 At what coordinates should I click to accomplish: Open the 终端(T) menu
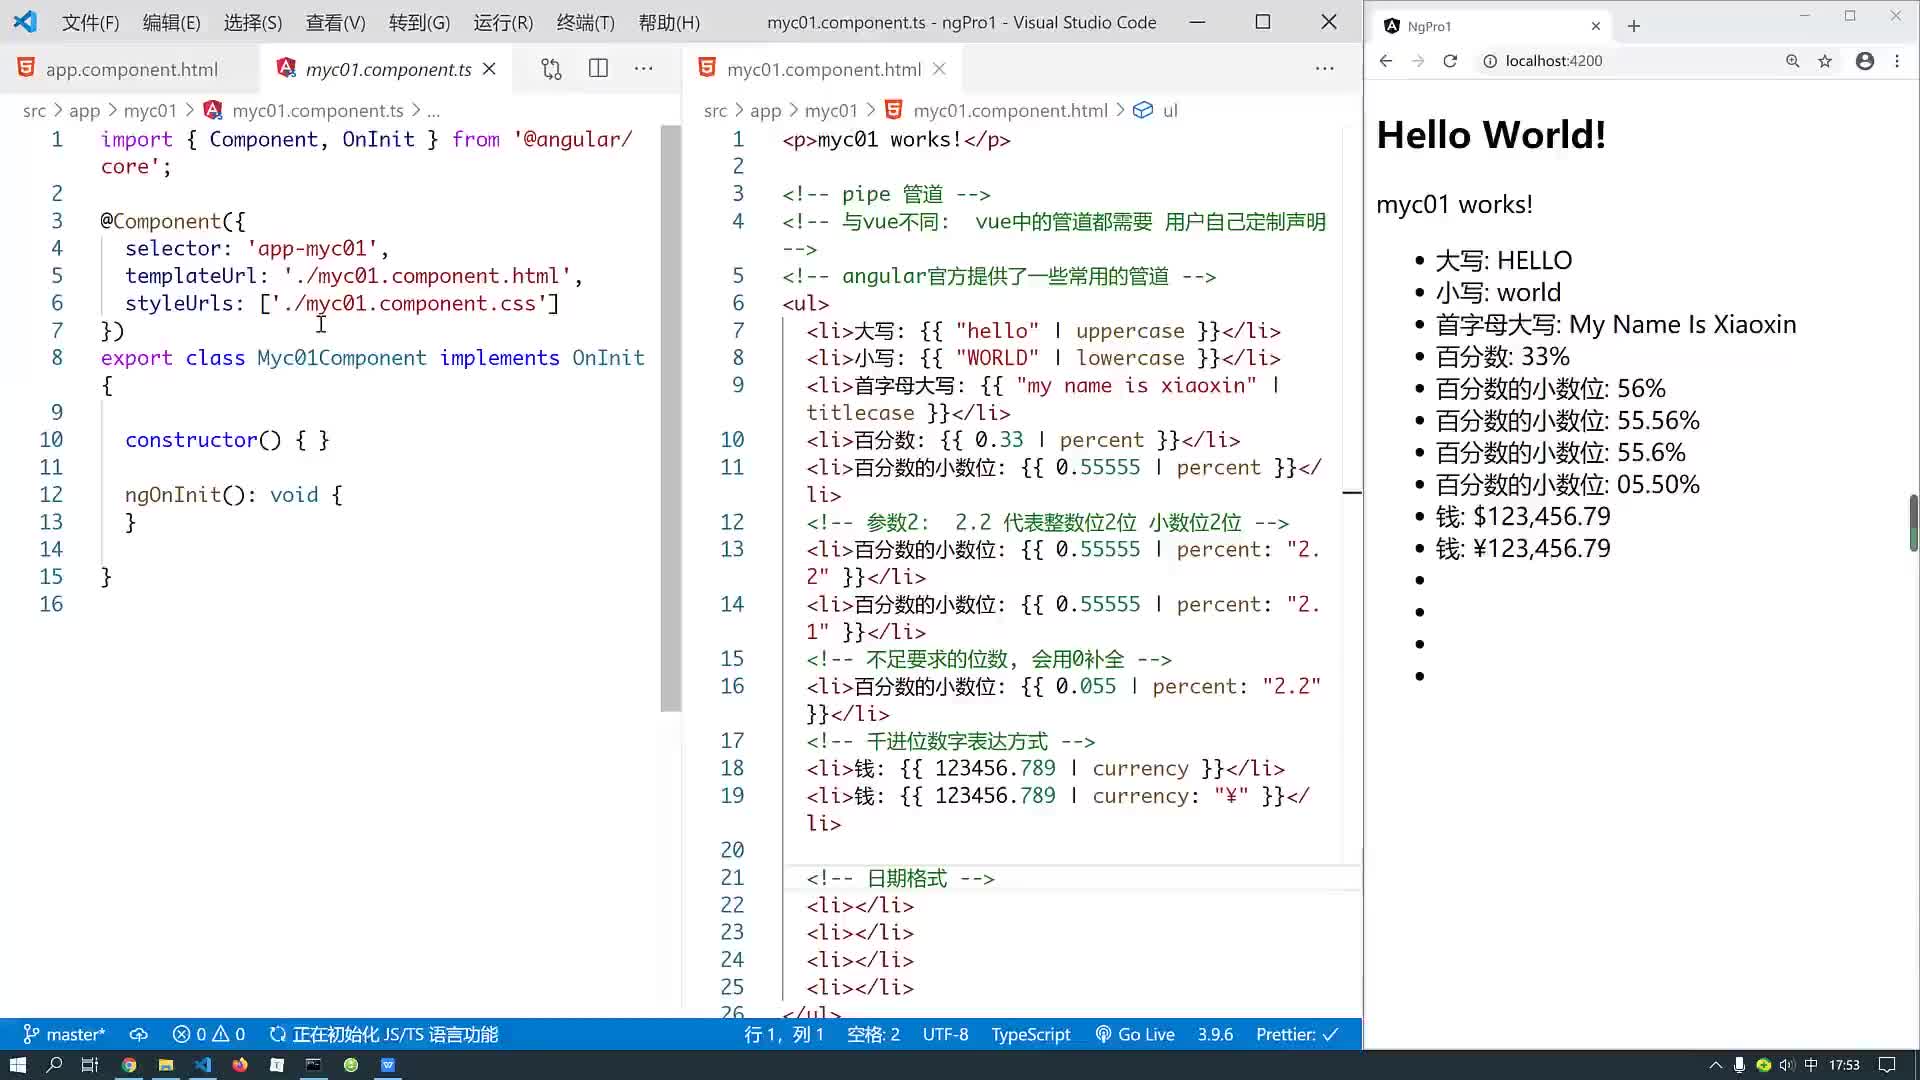(585, 22)
